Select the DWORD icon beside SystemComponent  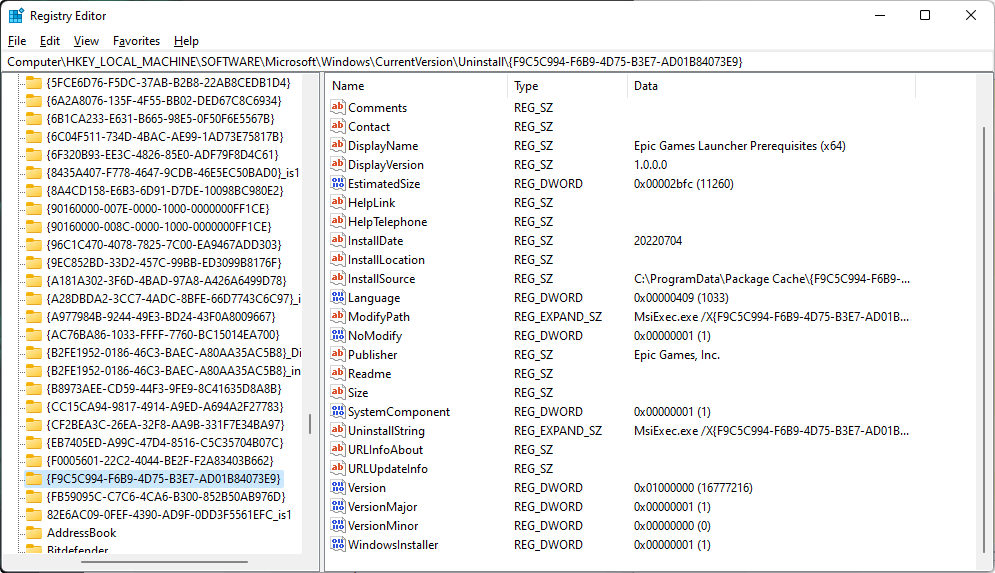[338, 412]
